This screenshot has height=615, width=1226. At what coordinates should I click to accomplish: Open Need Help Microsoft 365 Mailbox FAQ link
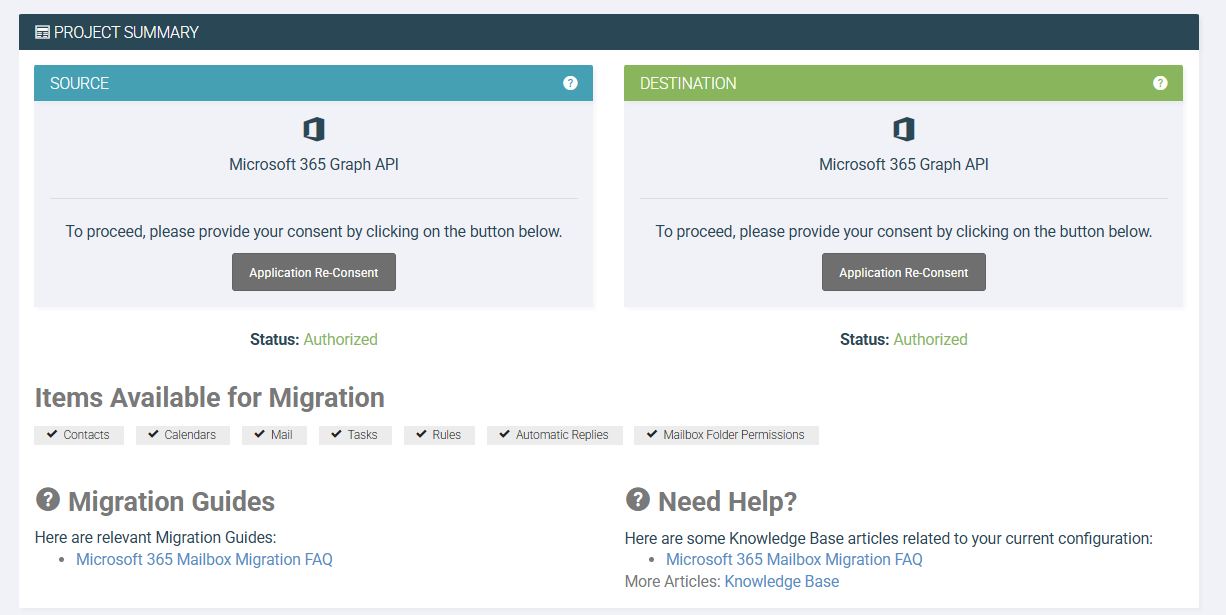tap(794, 560)
